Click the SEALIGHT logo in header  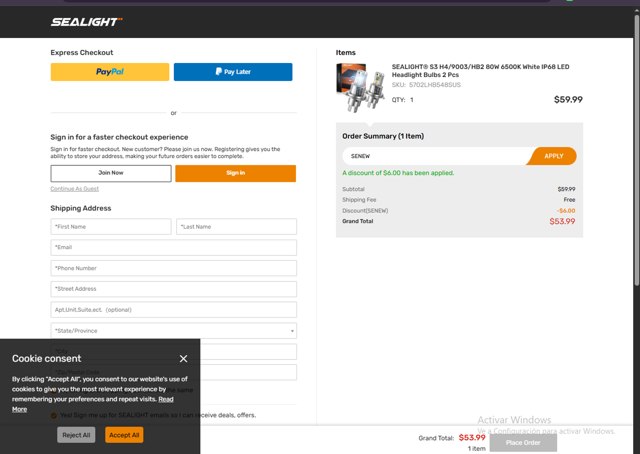click(86, 22)
